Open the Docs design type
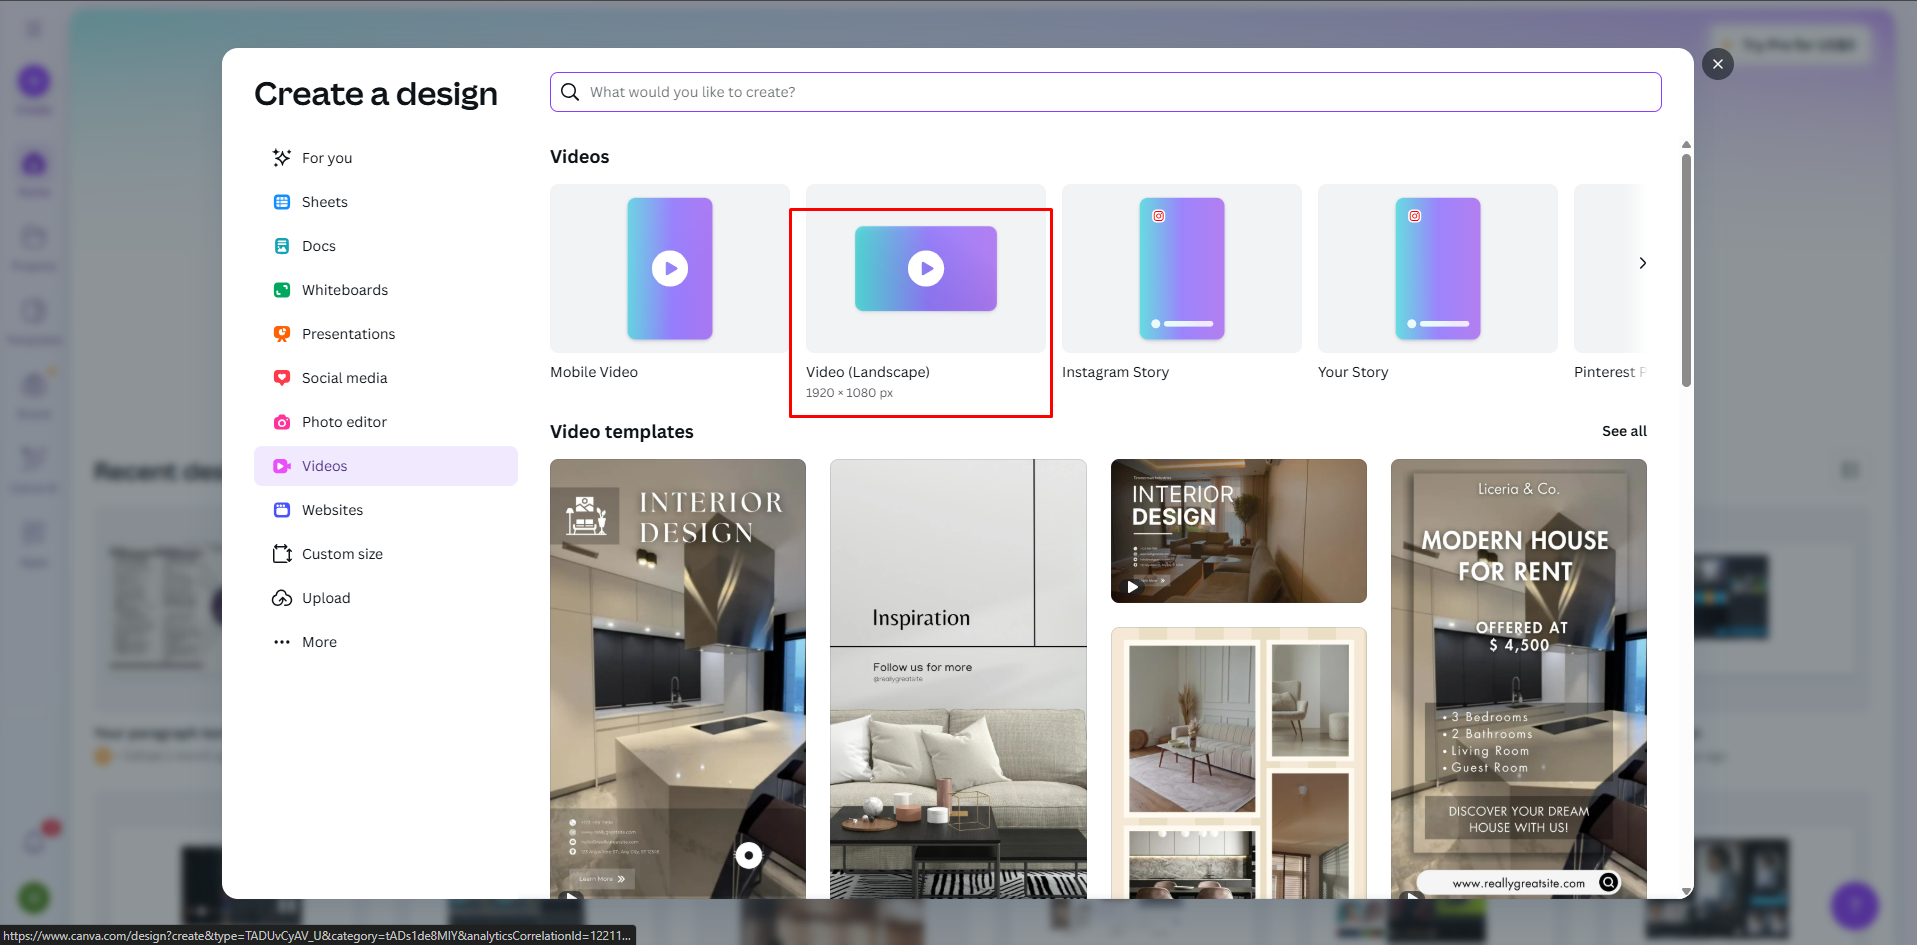Image resolution: width=1917 pixels, height=945 pixels. pos(319,245)
